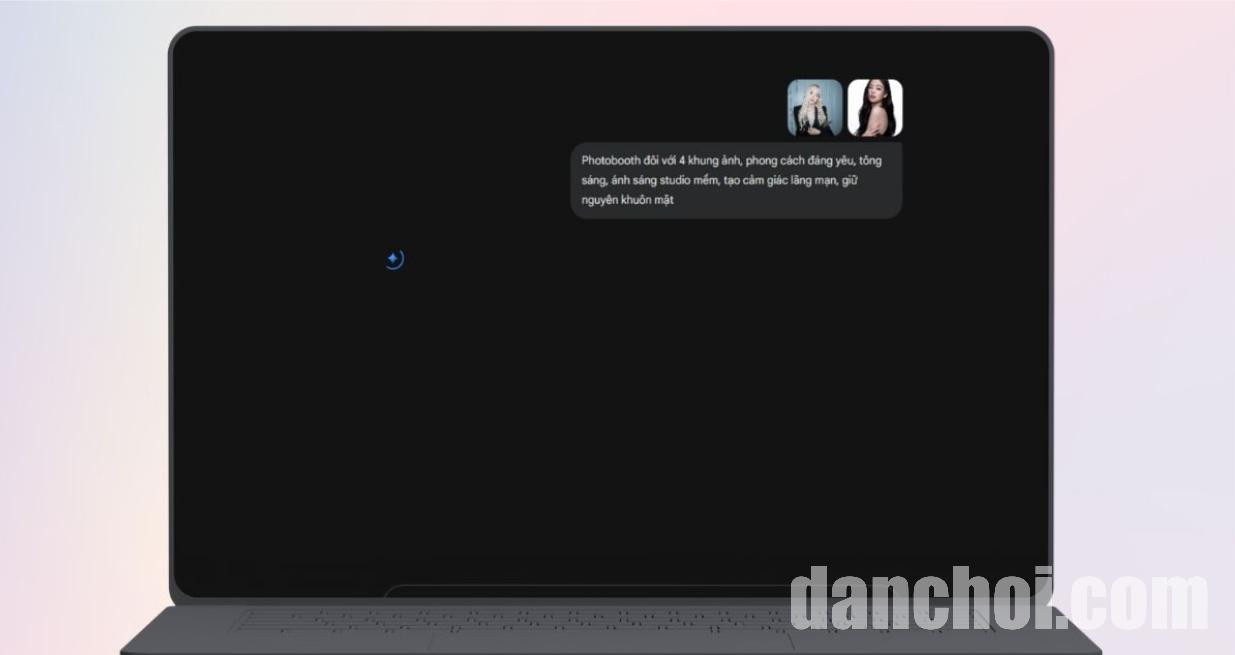The height and width of the screenshot is (655, 1235).
Task: Click "nguyên khuôn mặt" on the last line
Action: coord(627,201)
